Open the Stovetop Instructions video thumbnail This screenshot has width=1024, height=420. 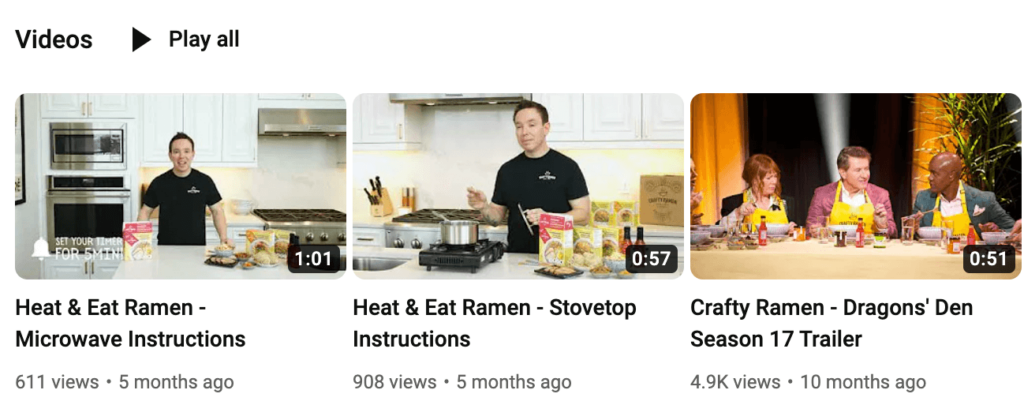pyautogui.click(x=518, y=186)
